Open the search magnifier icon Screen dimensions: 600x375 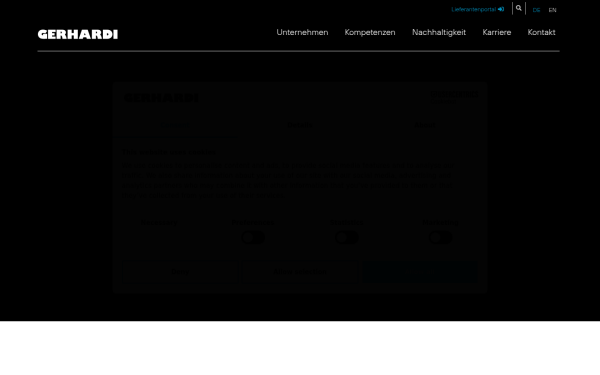point(518,8)
